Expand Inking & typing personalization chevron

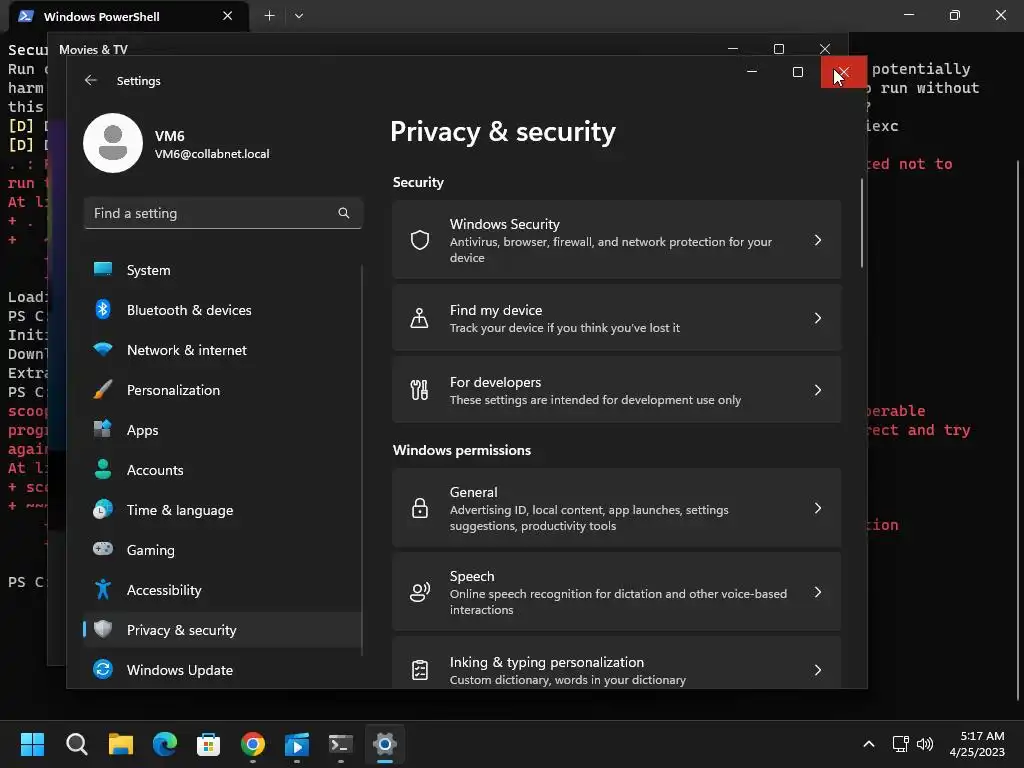(818, 669)
